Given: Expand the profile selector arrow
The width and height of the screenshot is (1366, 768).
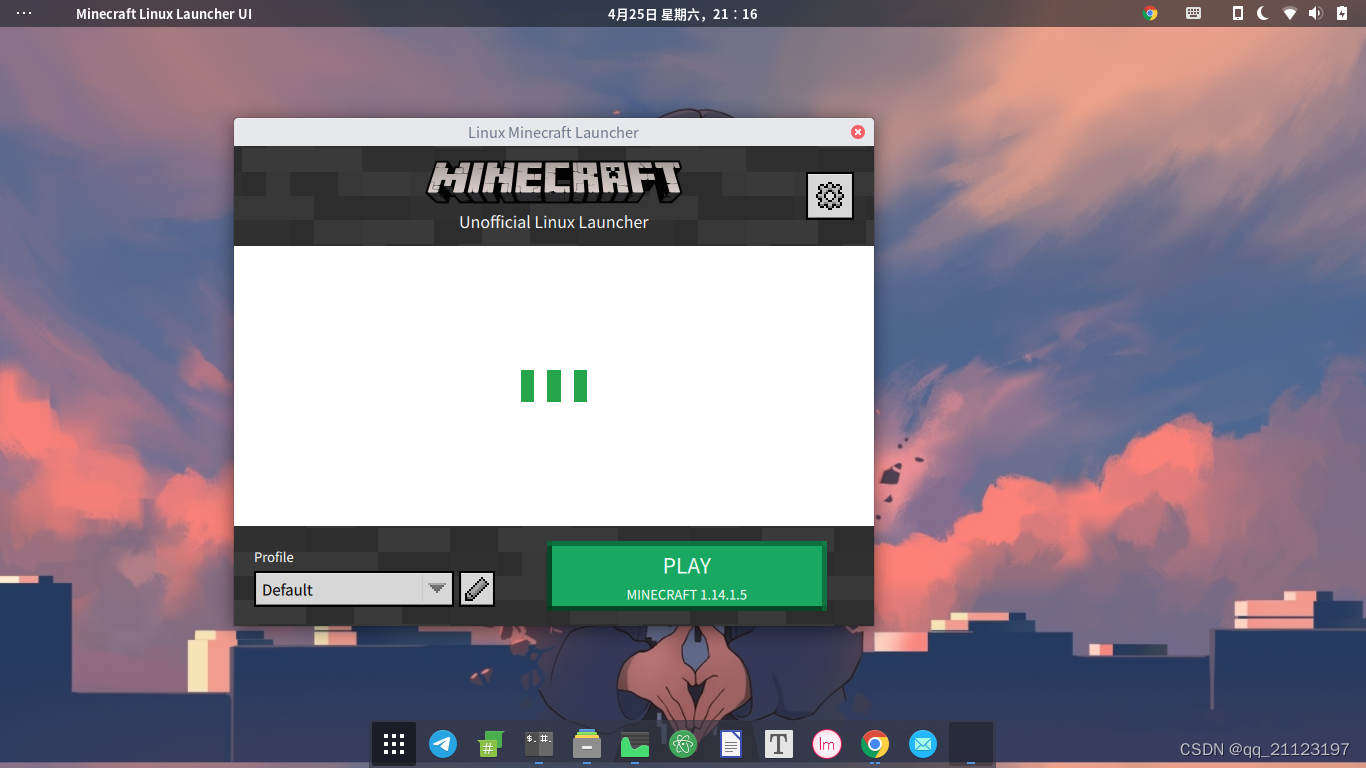Looking at the screenshot, I should coord(437,589).
